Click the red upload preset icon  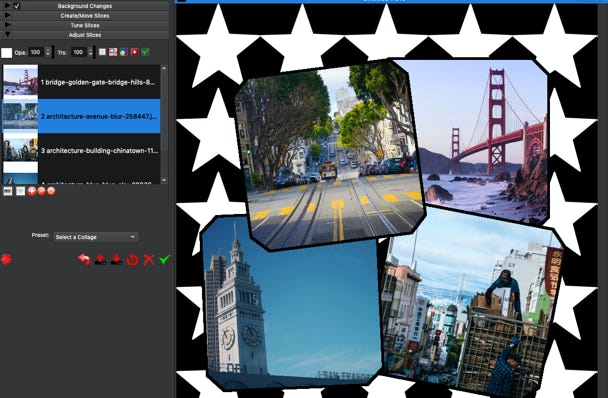pos(100,259)
